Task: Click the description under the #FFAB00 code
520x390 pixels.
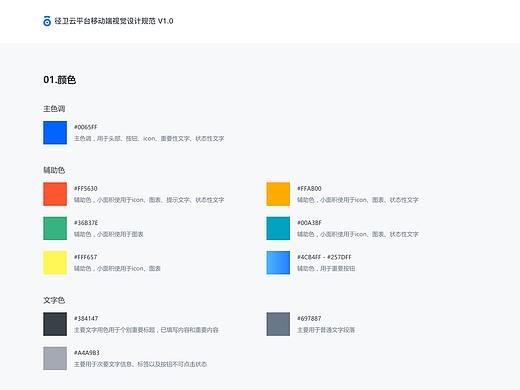Action: click(x=358, y=200)
